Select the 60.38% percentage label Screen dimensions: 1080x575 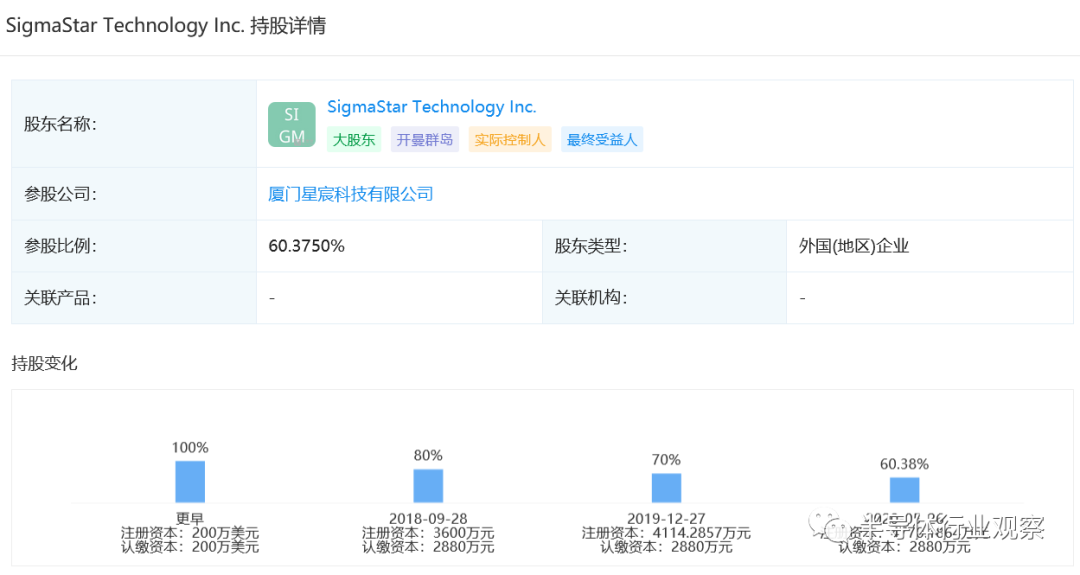(904, 464)
